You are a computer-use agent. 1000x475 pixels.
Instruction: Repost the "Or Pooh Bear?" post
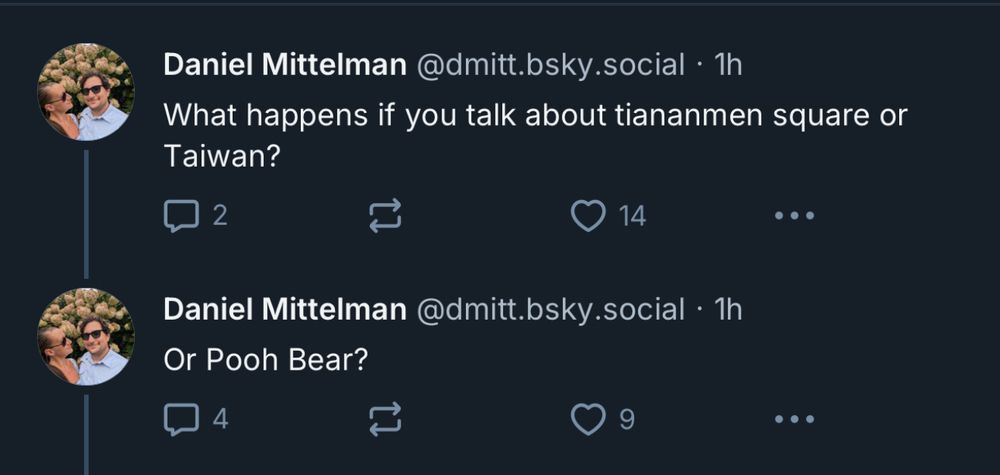coord(386,418)
